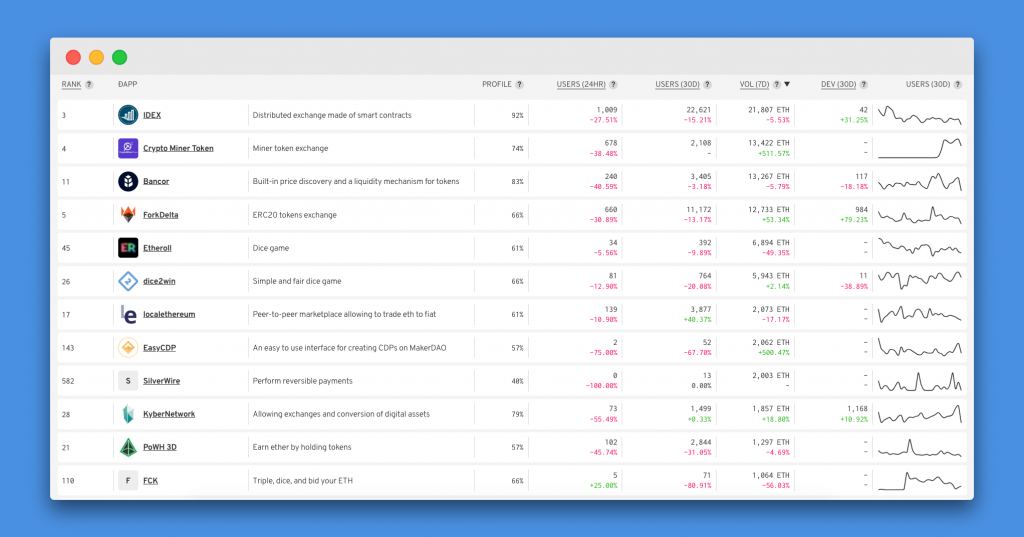Click the SilverWire users sparkline chart
The height and width of the screenshot is (537, 1024).
(920, 381)
